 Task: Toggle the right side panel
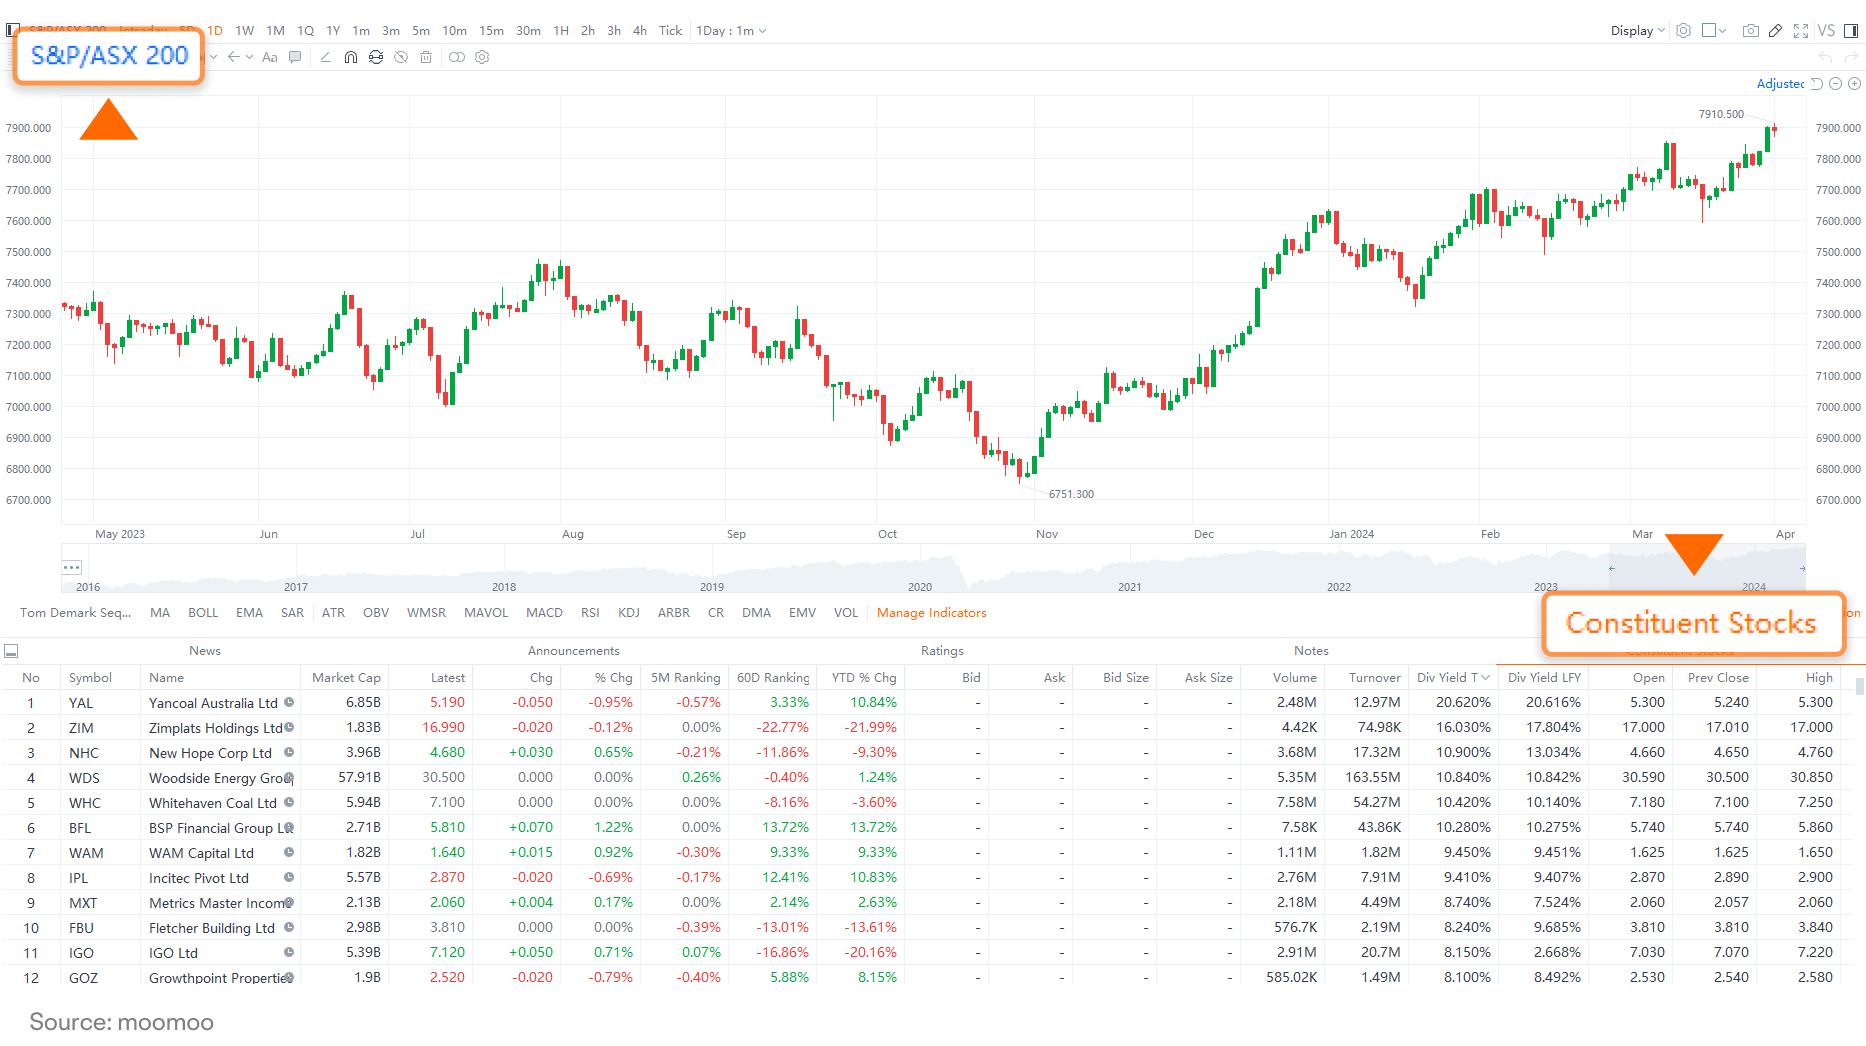point(1851,31)
